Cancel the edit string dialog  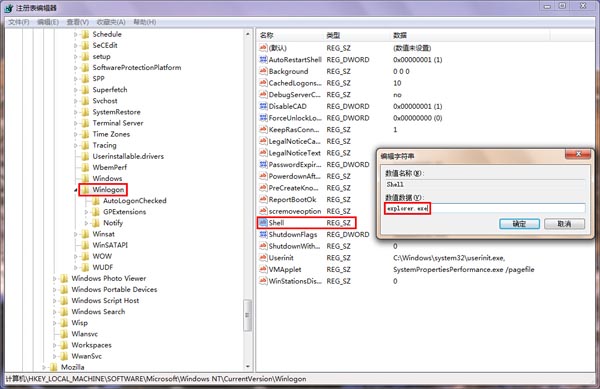tap(564, 224)
